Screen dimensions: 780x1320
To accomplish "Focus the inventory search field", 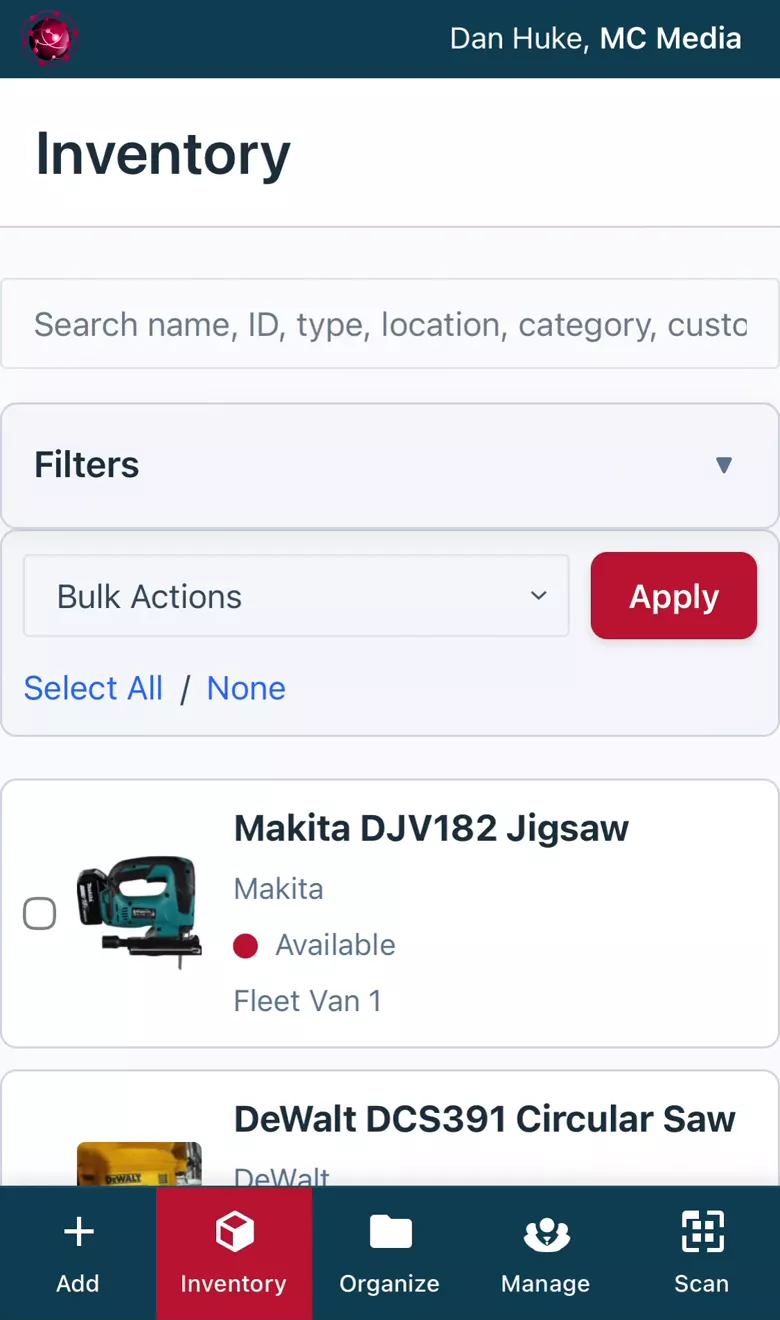I will tap(390, 324).
